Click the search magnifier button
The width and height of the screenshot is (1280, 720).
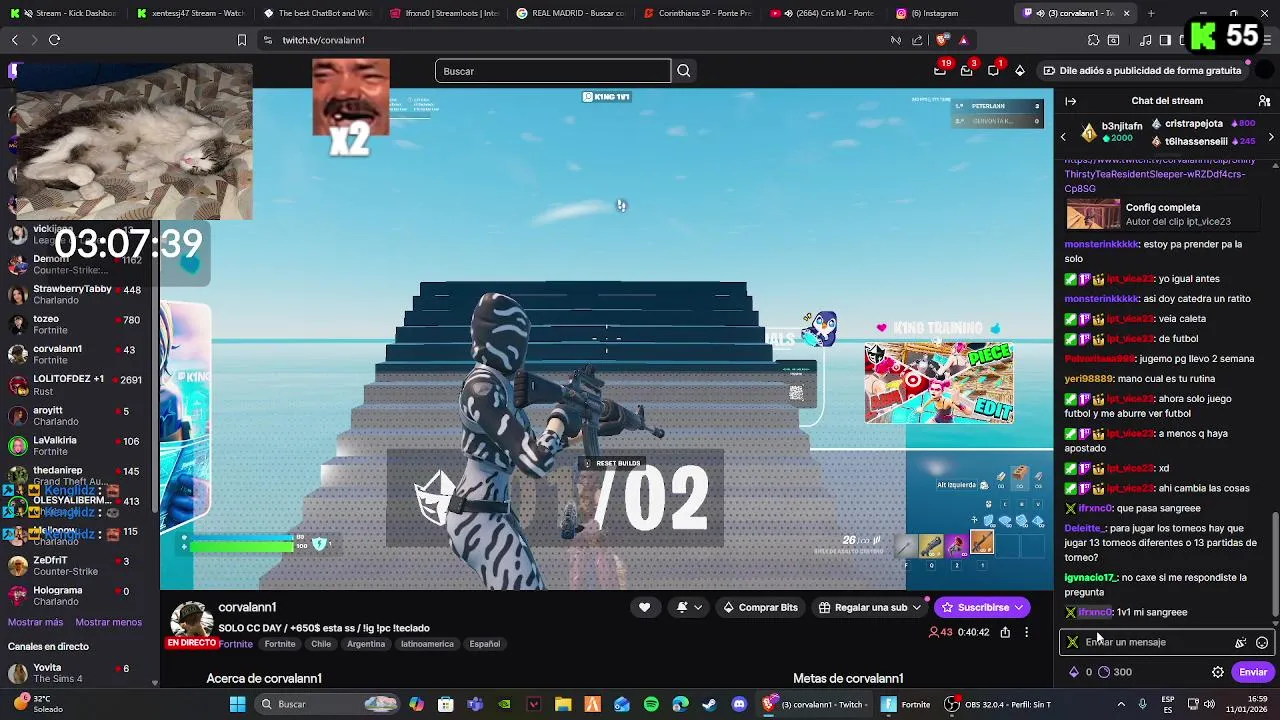coord(684,71)
